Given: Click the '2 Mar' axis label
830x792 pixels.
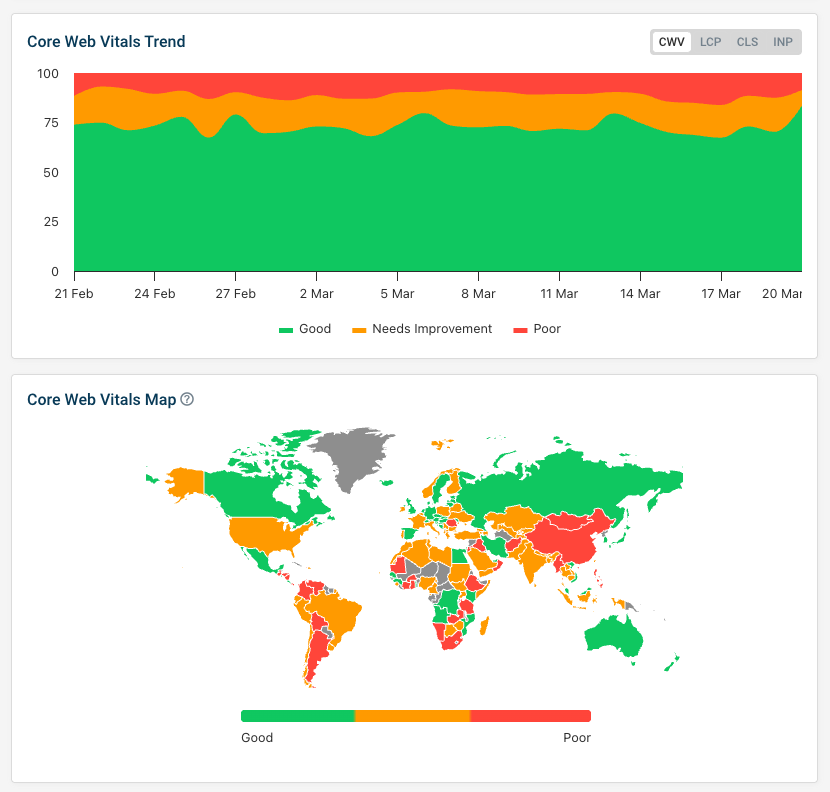Looking at the screenshot, I should (x=317, y=294).
